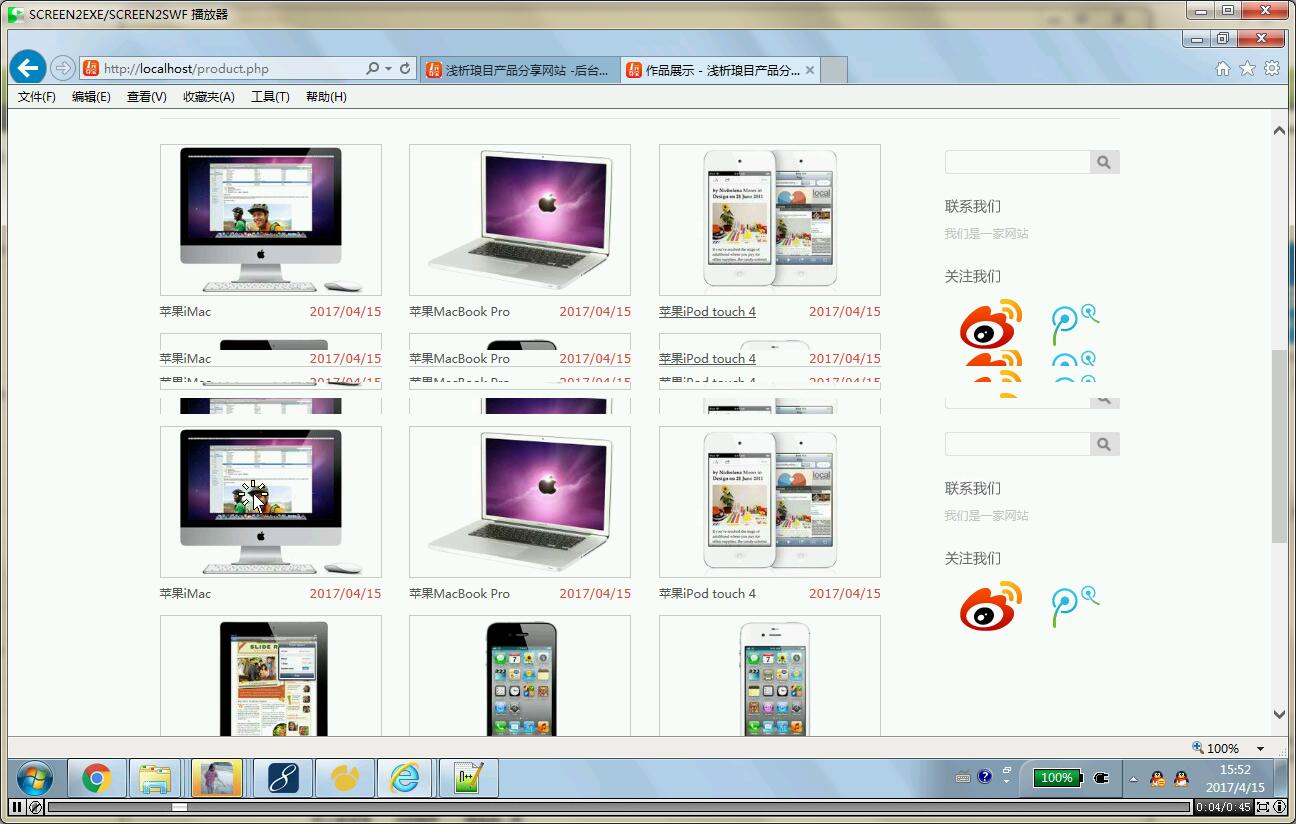
Task: Focus the upper sidebar search input
Action: pyautogui.click(x=1018, y=162)
